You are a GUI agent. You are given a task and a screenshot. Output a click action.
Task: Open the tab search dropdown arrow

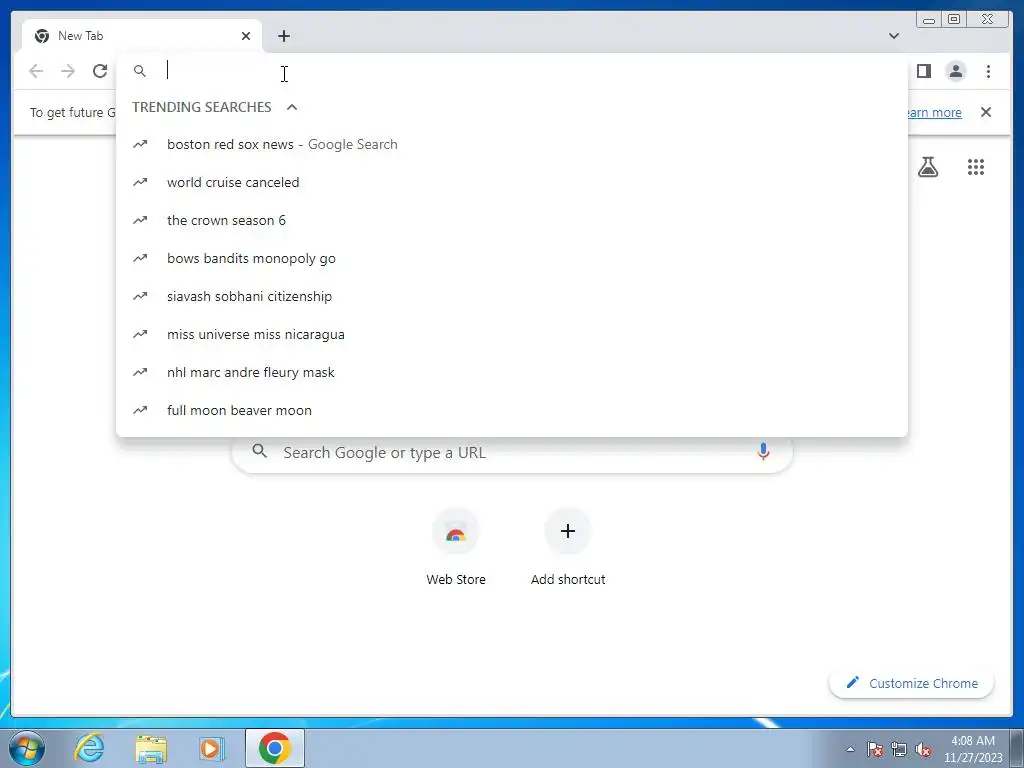click(893, 36)
